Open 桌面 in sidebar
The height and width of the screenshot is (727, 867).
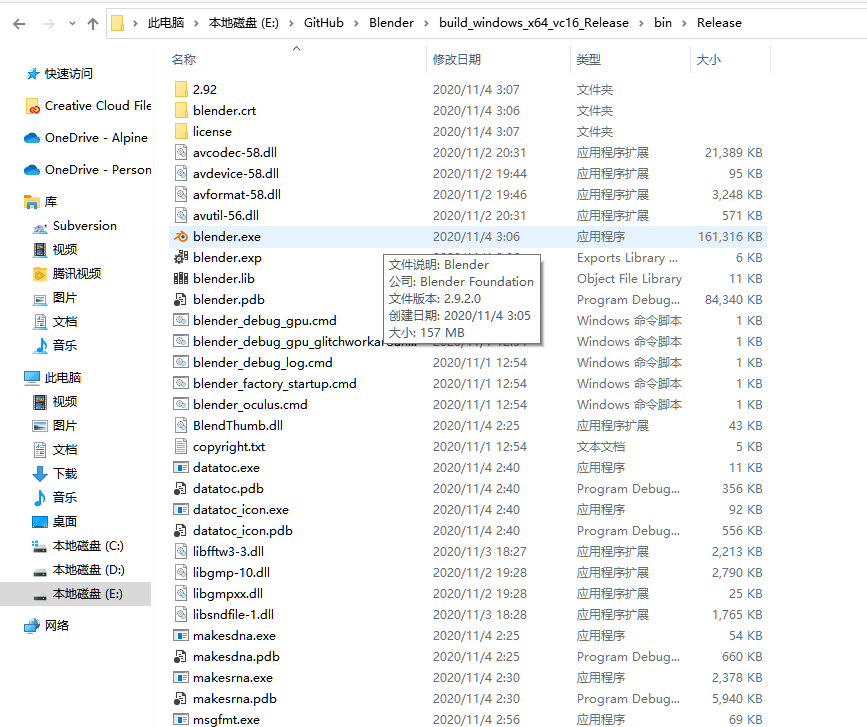[x=65, y=521]
